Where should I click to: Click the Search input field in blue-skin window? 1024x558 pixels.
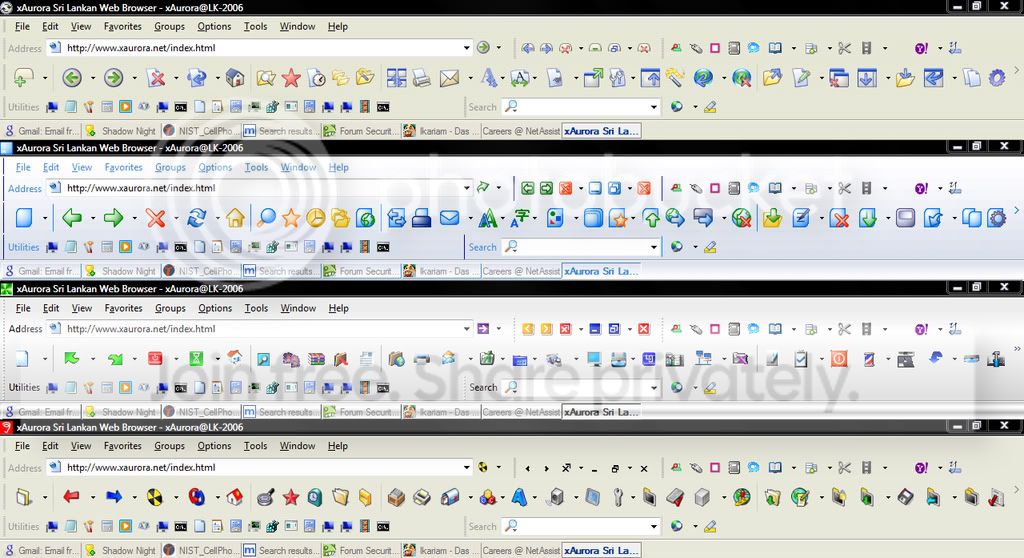coord(580,247)
